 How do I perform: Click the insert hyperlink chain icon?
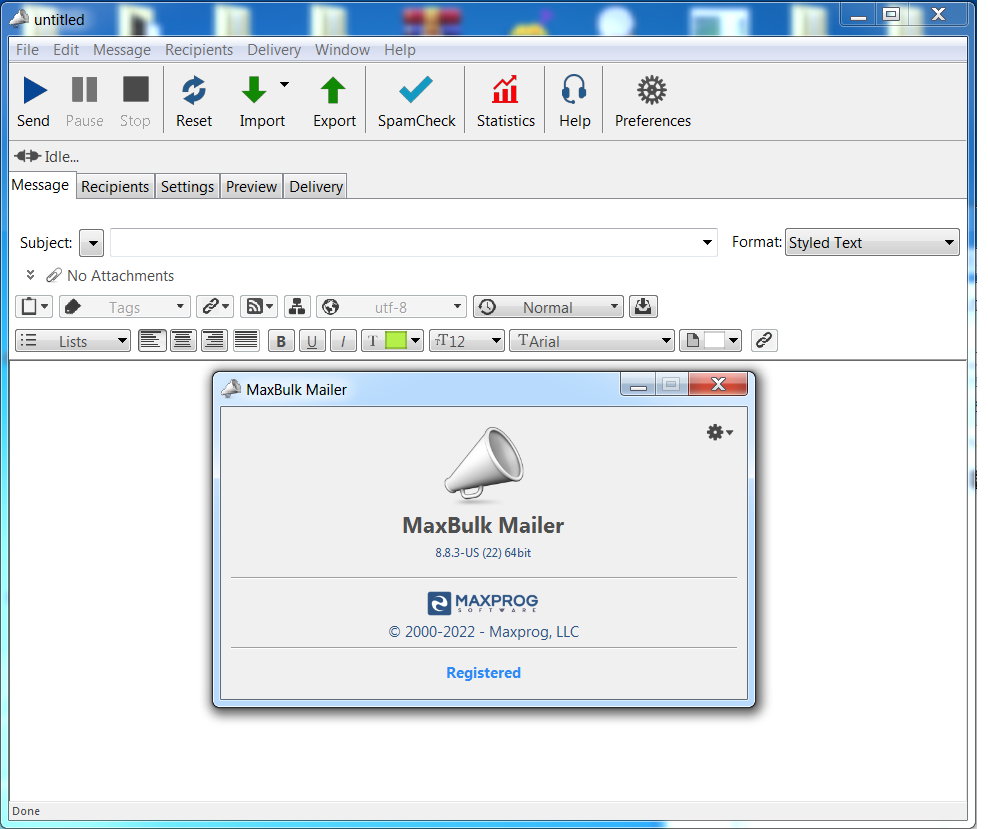tap(764, 341)
